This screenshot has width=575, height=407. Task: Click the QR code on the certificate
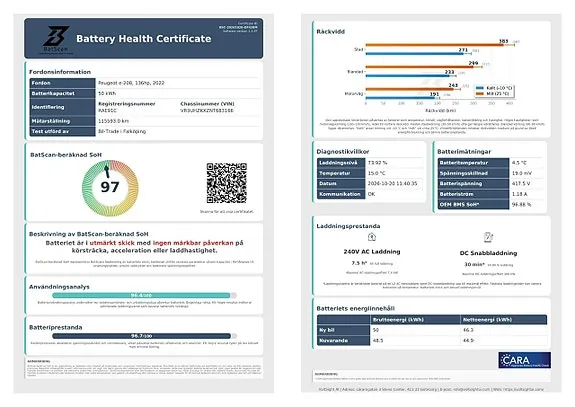(226, 183)
